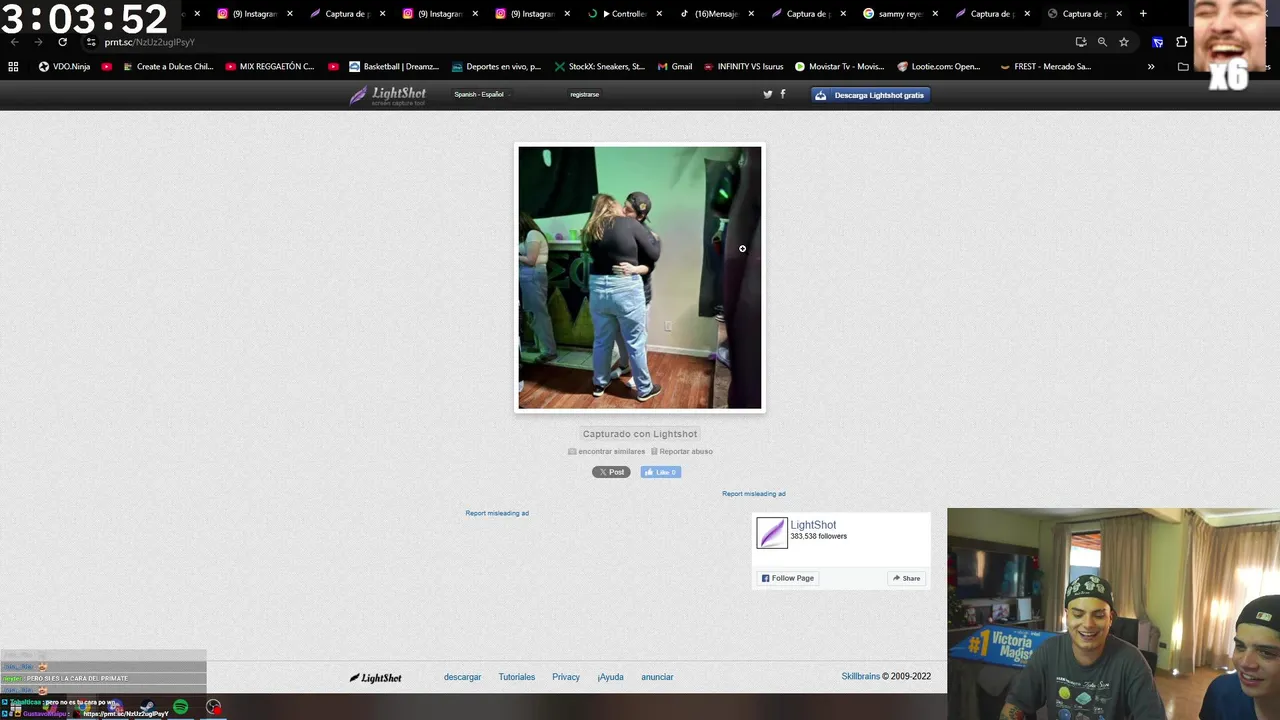Viewport: 1280px width, 720px height.
Task: Close the Controller tab
Action: pos(658,14)
